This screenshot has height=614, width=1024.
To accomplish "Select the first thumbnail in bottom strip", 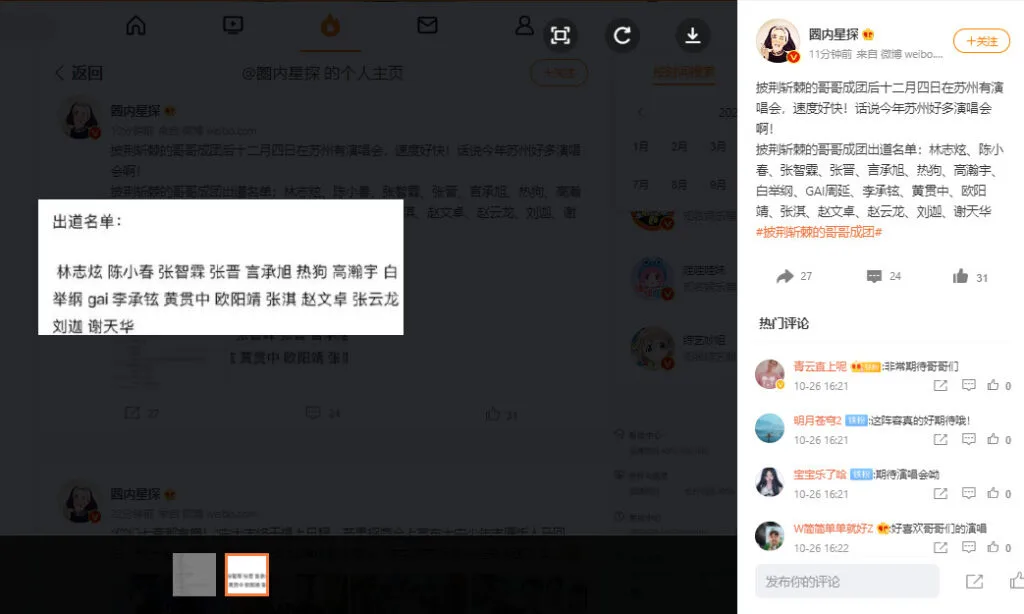I will (194, 575).
